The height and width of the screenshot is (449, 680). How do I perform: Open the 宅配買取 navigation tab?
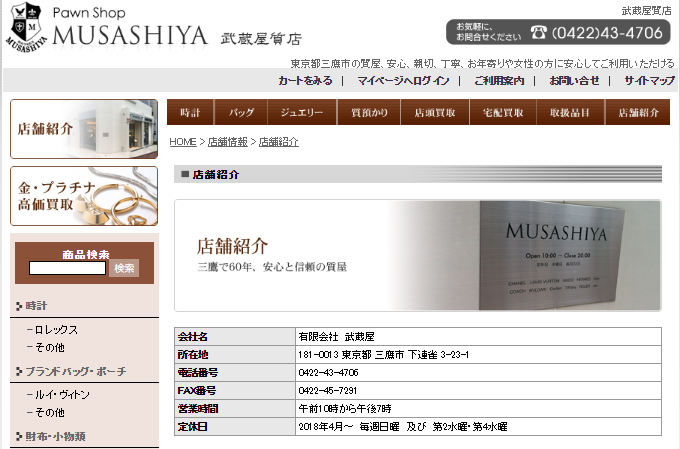[x=503, y=112]
